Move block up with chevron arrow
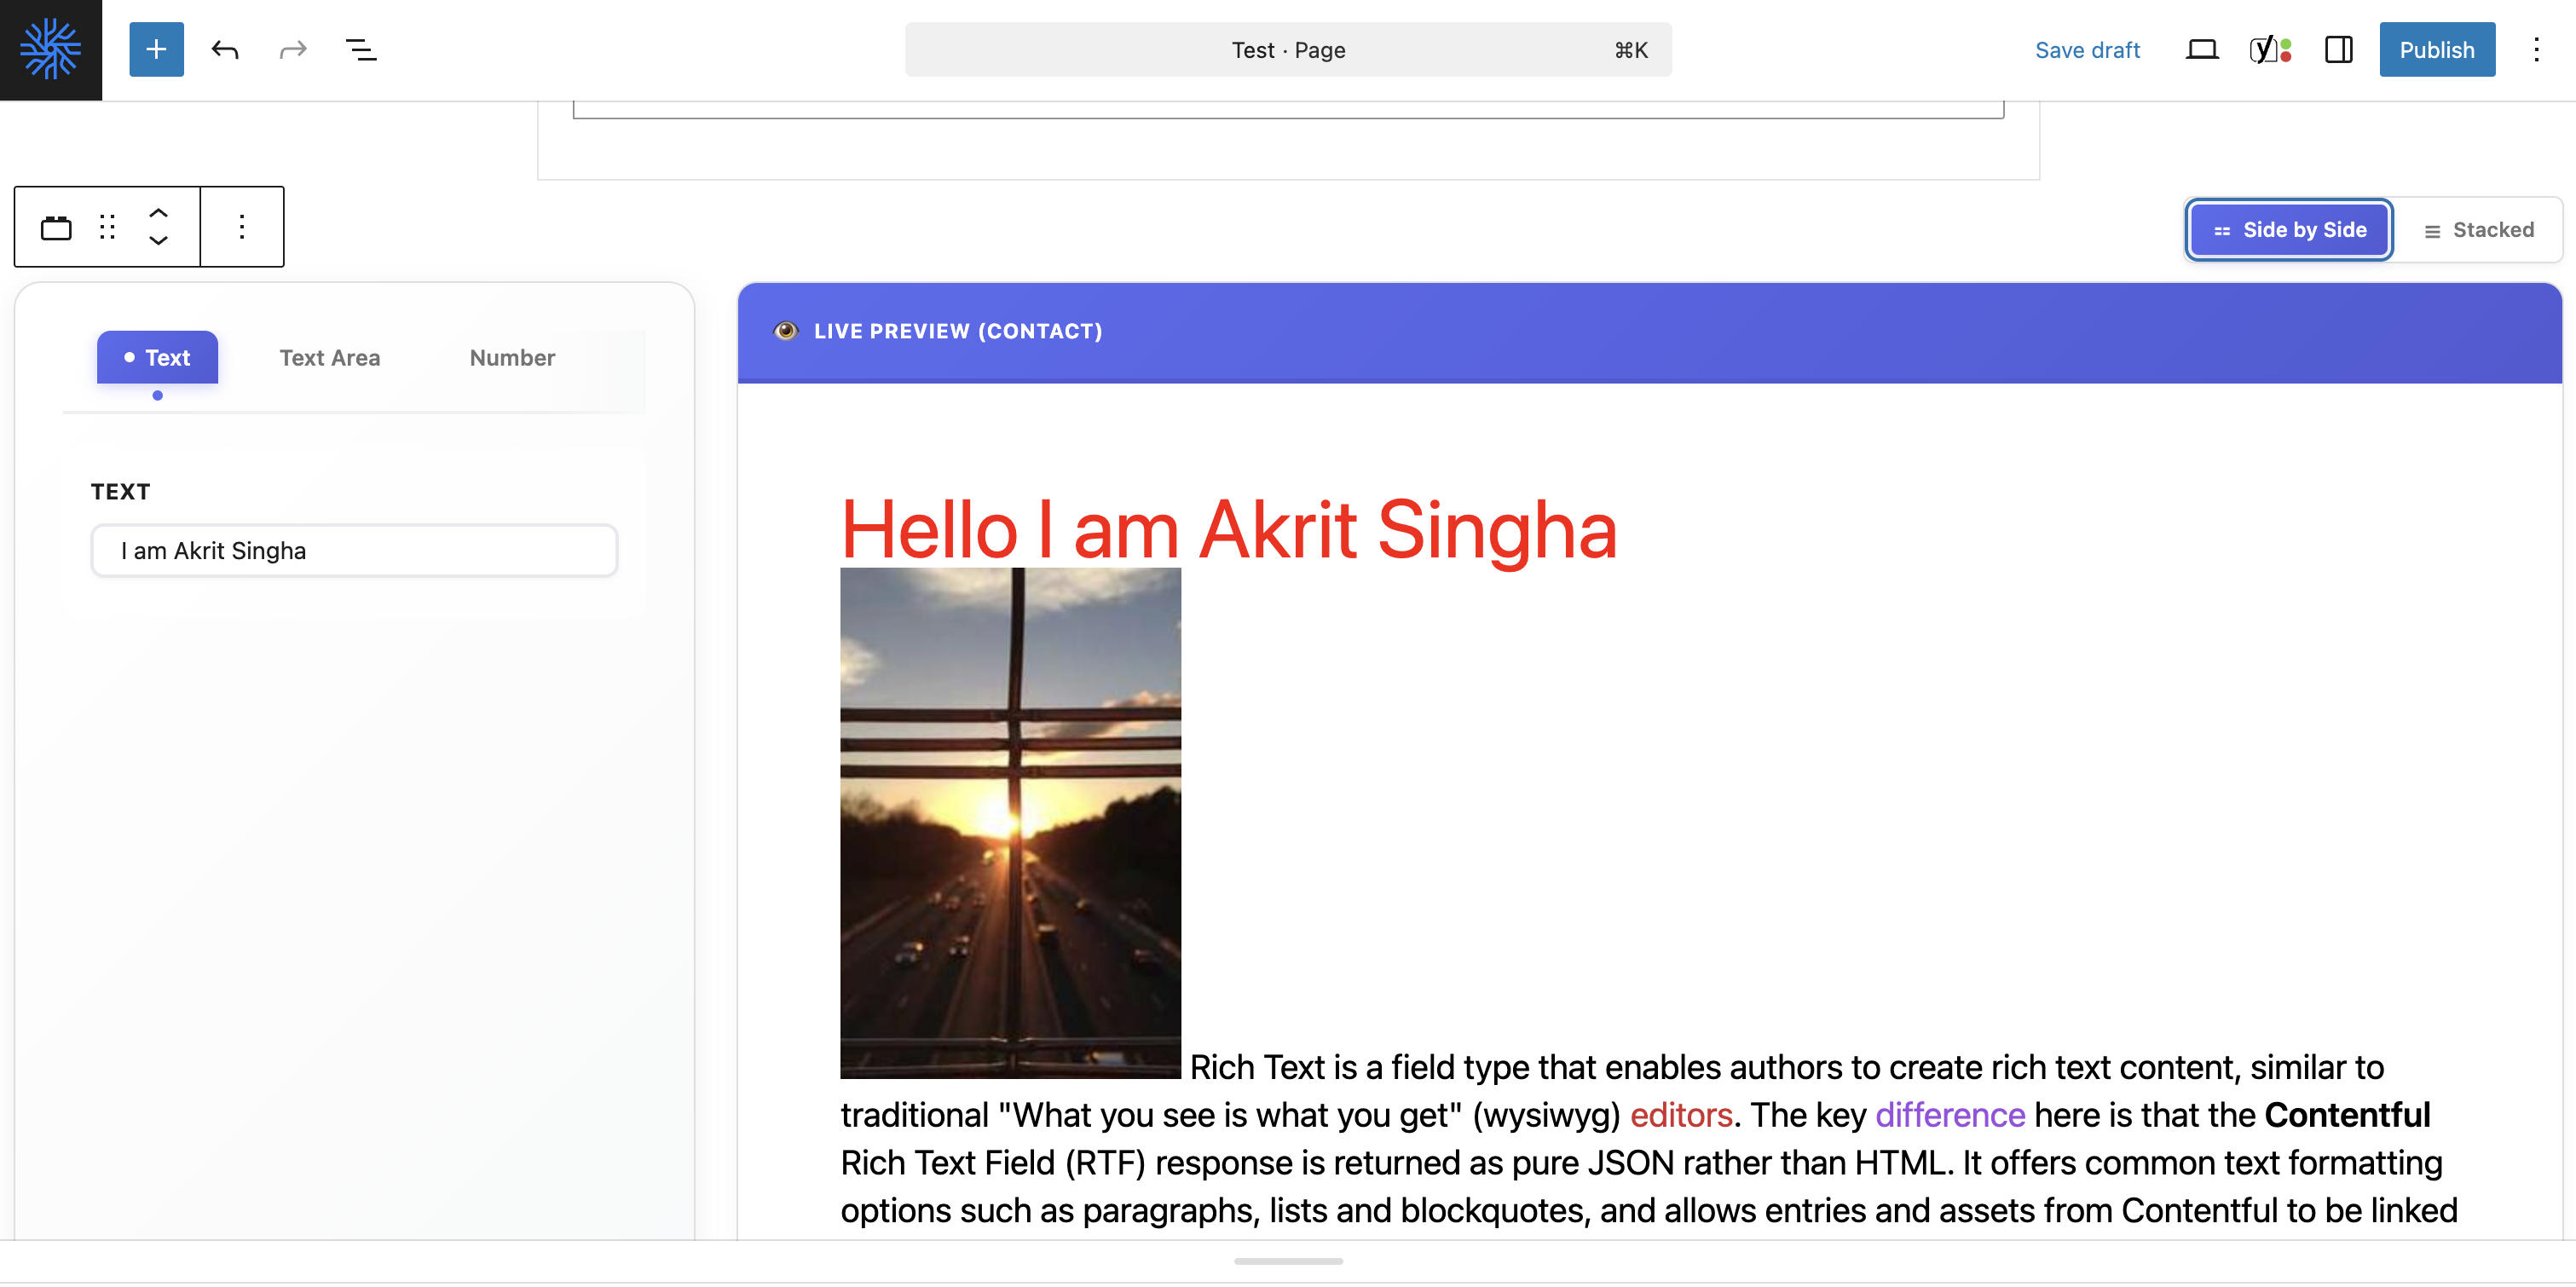2576x1287 pixels. click(x=158, y=213)
